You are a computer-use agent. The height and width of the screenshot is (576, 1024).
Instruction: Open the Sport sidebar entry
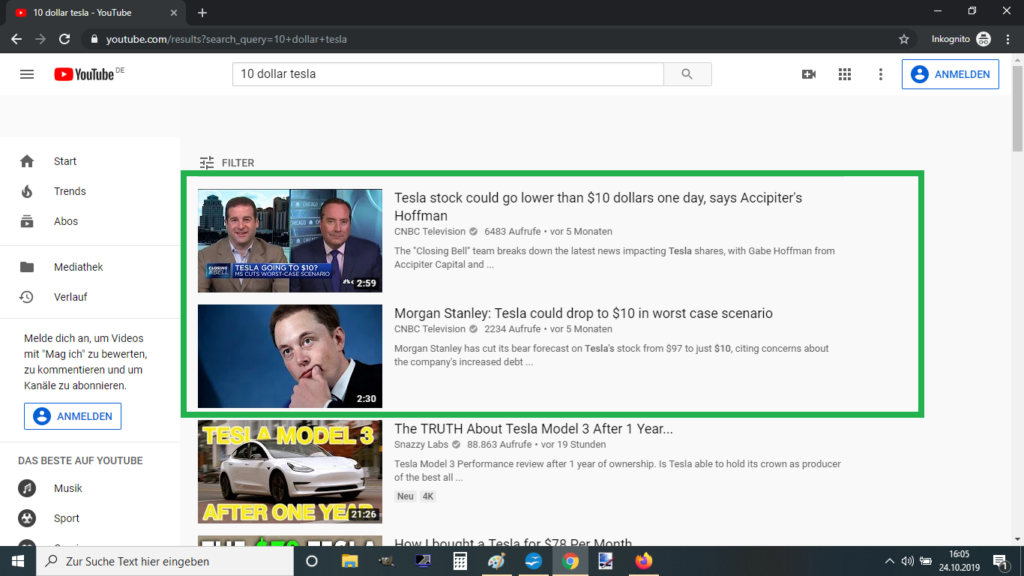[x=90, y=519]
